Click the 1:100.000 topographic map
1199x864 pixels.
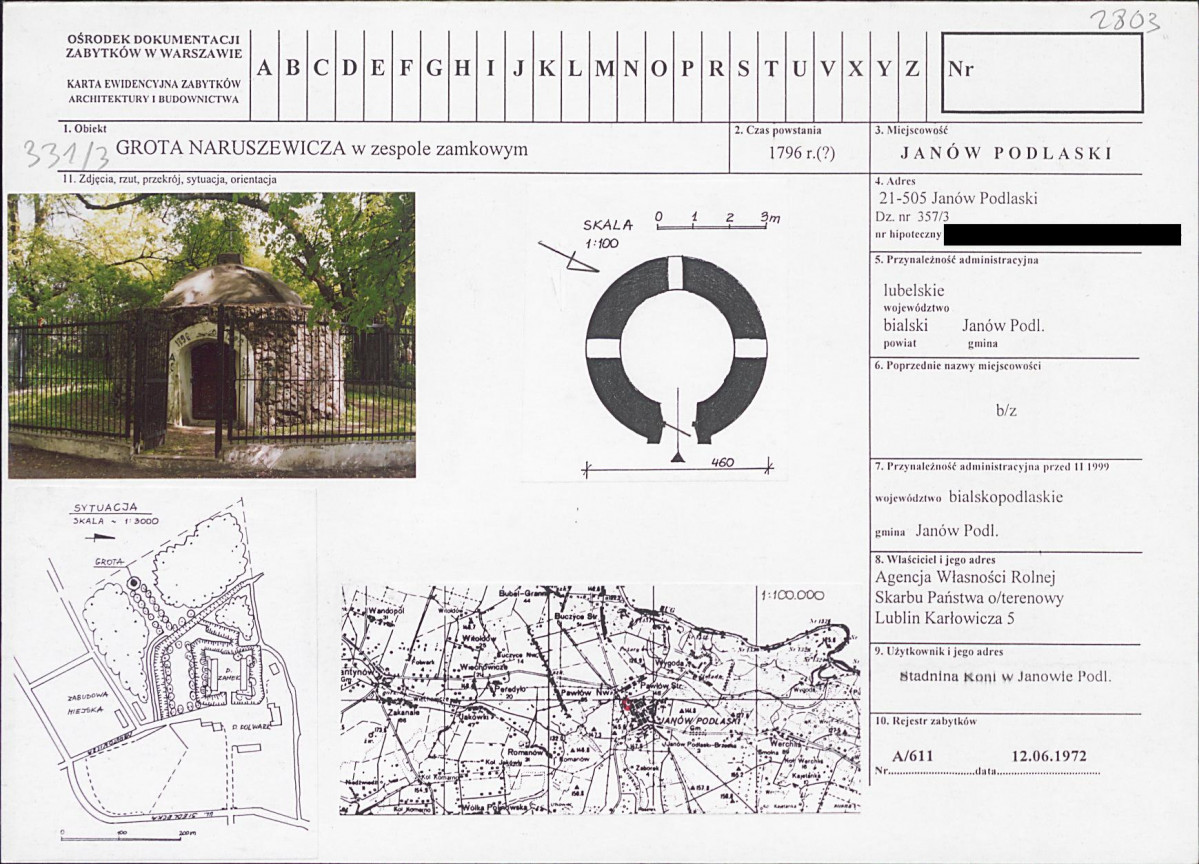coord(600,700)
